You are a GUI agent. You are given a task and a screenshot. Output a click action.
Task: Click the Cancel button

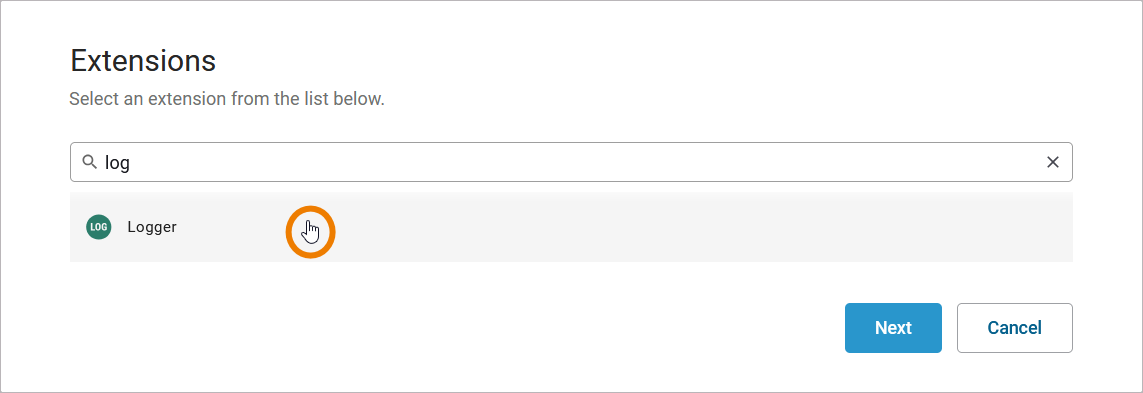pos(1014,328)
